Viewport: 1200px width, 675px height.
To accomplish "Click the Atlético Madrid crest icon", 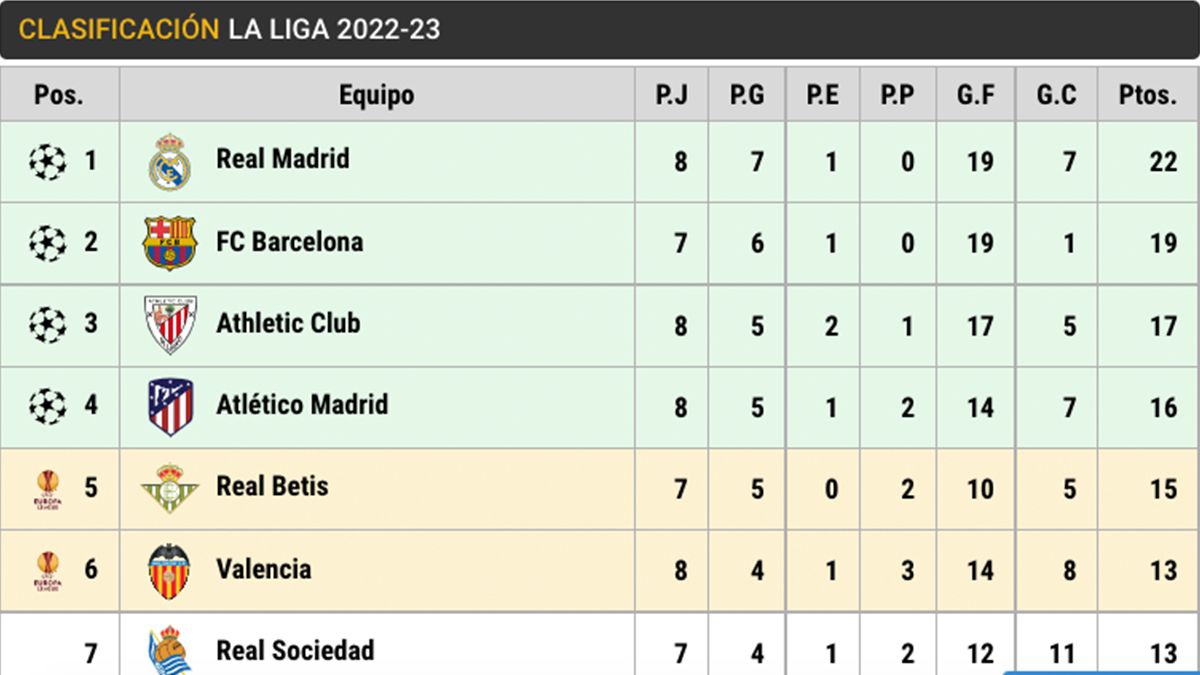I will click(170, 406).
